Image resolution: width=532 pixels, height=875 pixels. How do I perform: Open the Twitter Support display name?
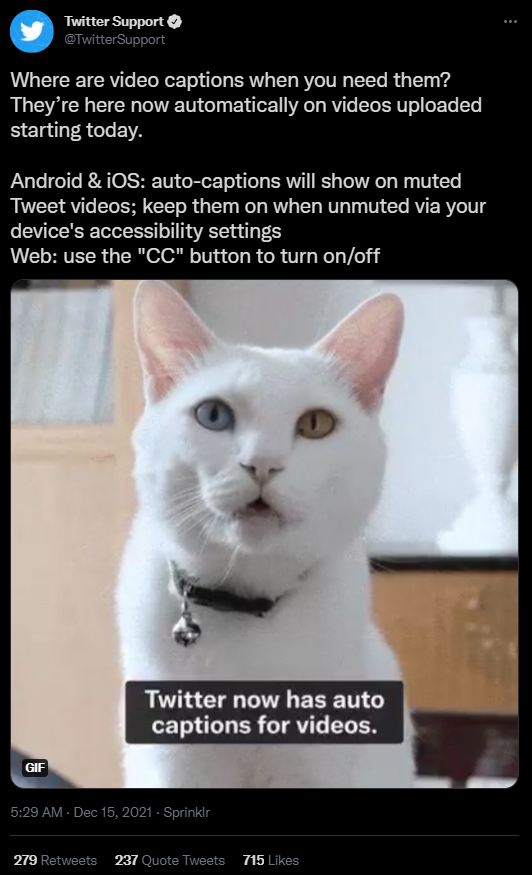pyautogui.click(x=114, y=22)
